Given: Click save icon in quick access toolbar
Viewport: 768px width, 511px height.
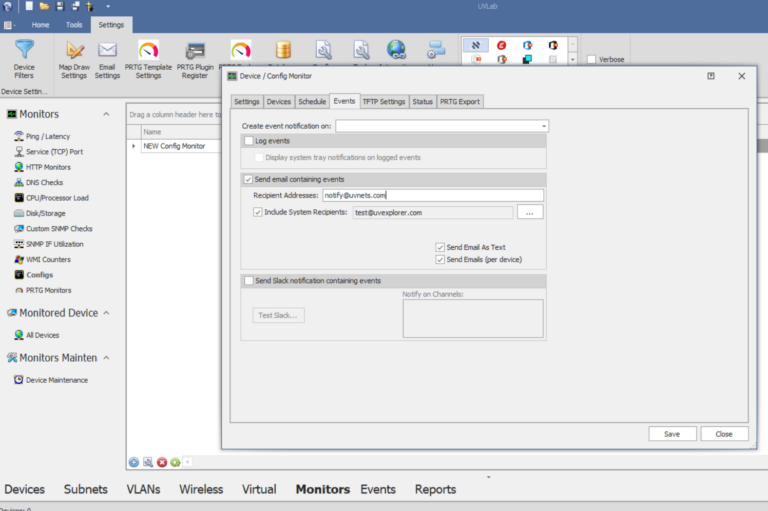Looking at the screenshot, I should pos(60,6).
